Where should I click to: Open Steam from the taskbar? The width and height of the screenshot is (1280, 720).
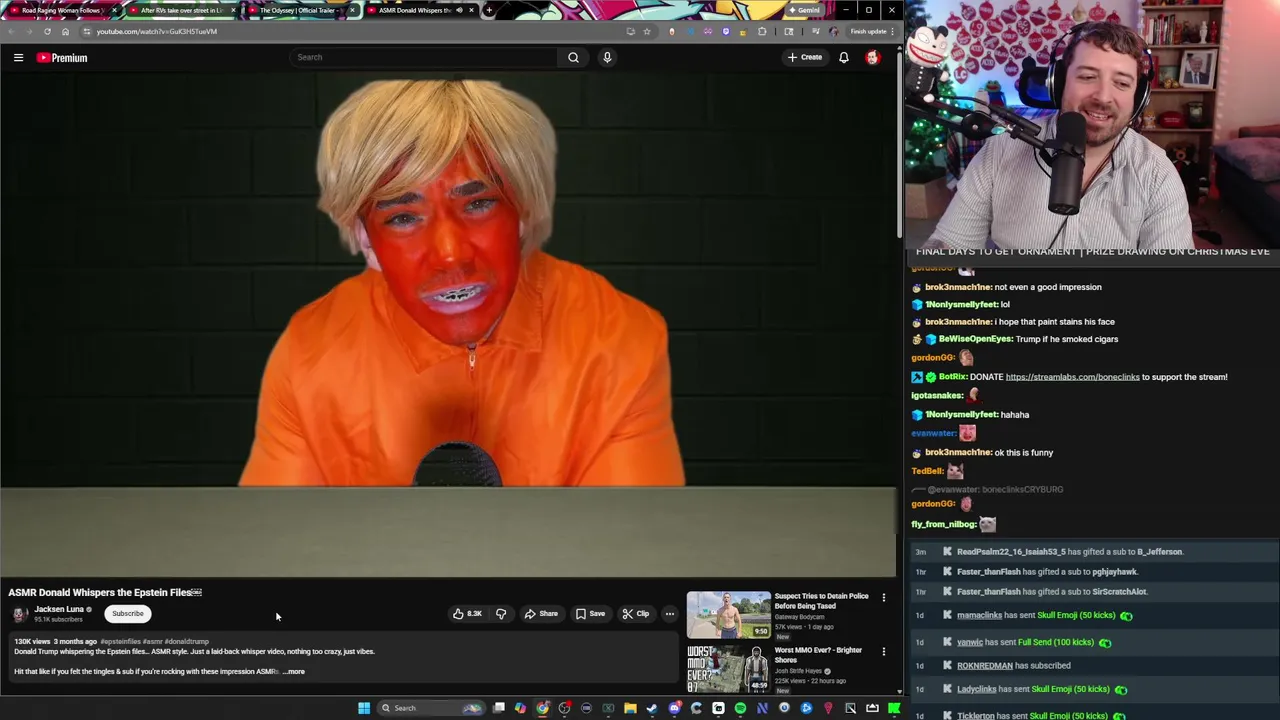[651, 708]
